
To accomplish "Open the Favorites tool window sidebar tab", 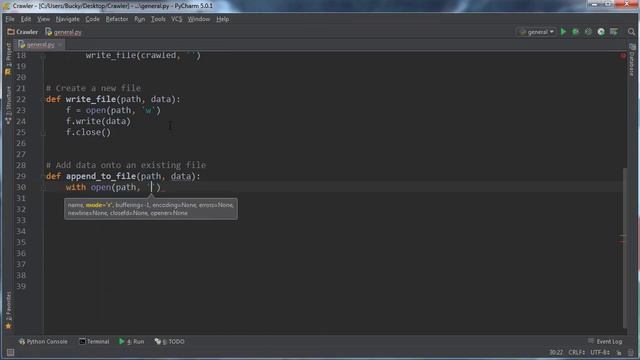I will 8,310.
